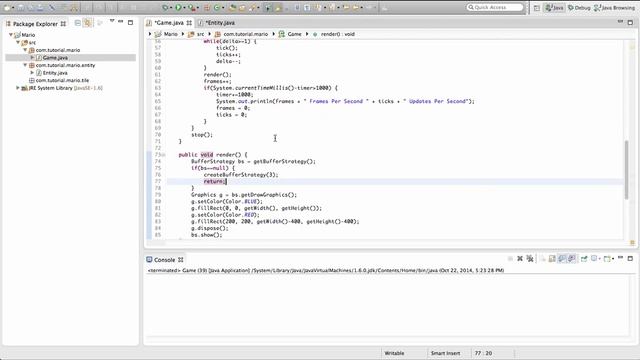The height and width of the screenshot is (360, 640).
Task: Maximize the editor area
Action: pyautogui.click(x=630, y=22)
